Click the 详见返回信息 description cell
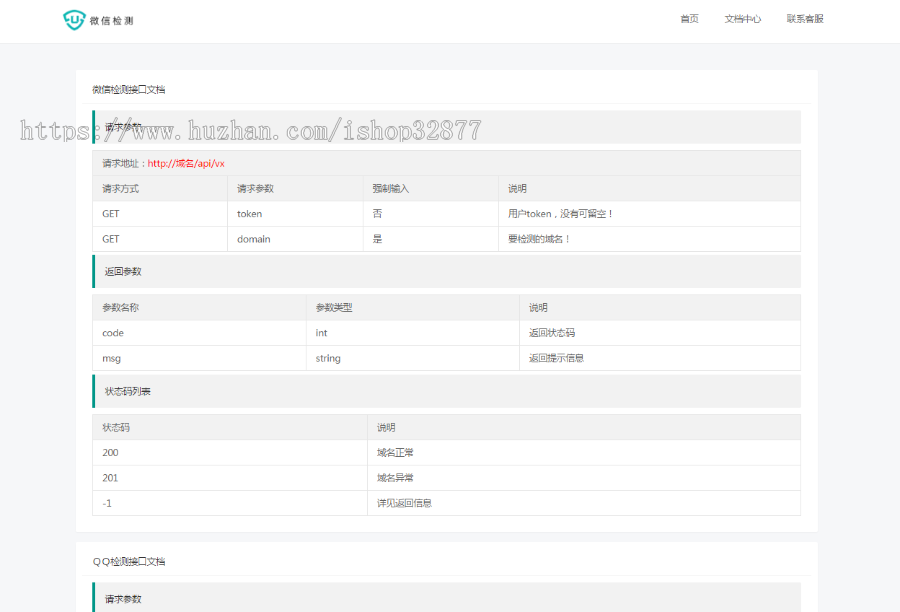The height and width of the screenshot is (612, 900). click(x=584, y=503)
